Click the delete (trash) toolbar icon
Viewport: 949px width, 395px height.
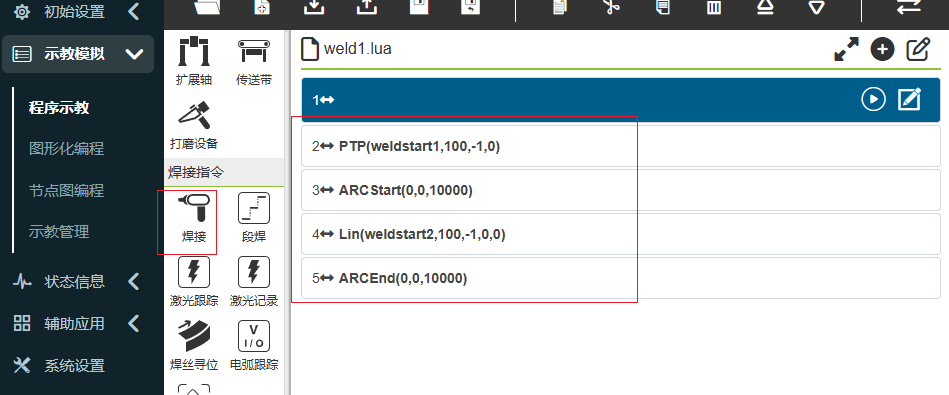(x=714, y=6)
